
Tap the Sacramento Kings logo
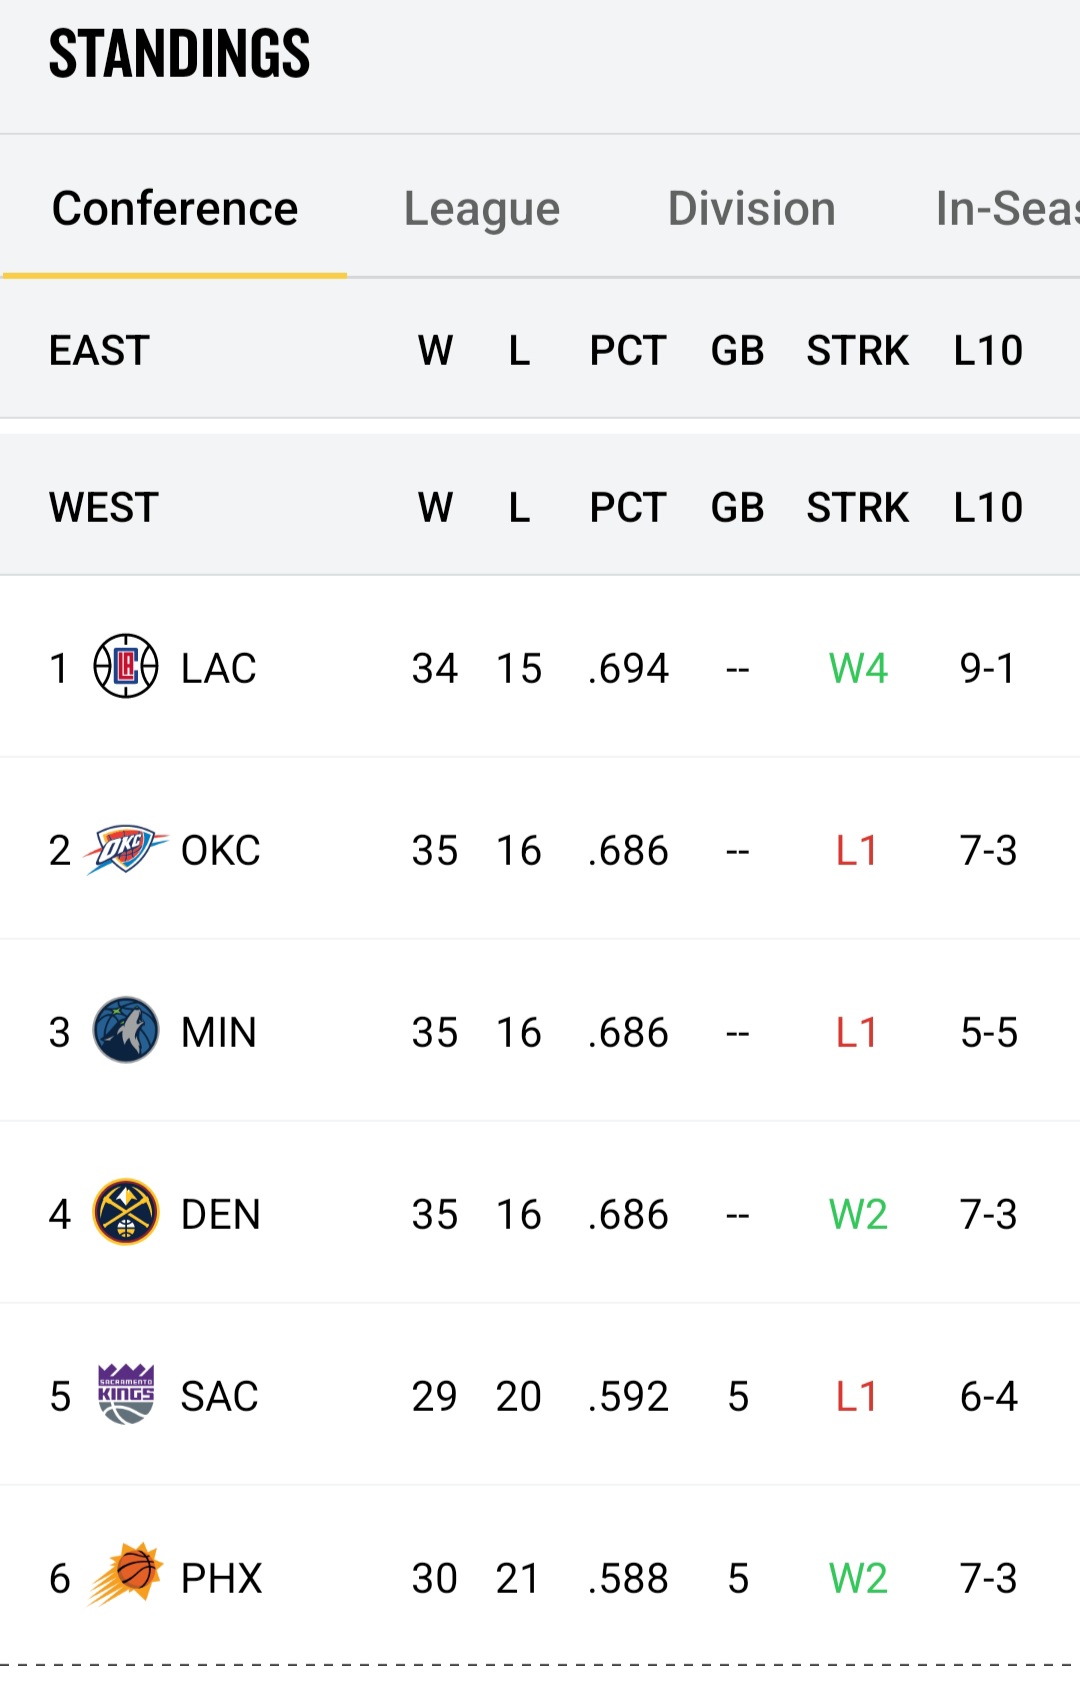(x=125, y=1395)
